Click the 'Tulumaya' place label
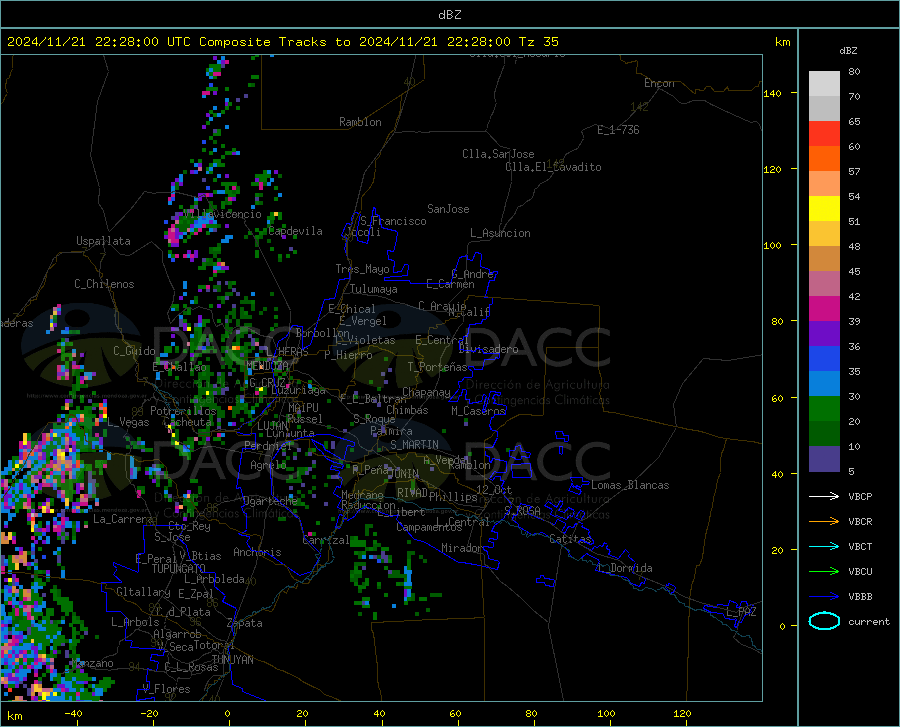This screenshot has width=900, height=727. coord(374,289)
